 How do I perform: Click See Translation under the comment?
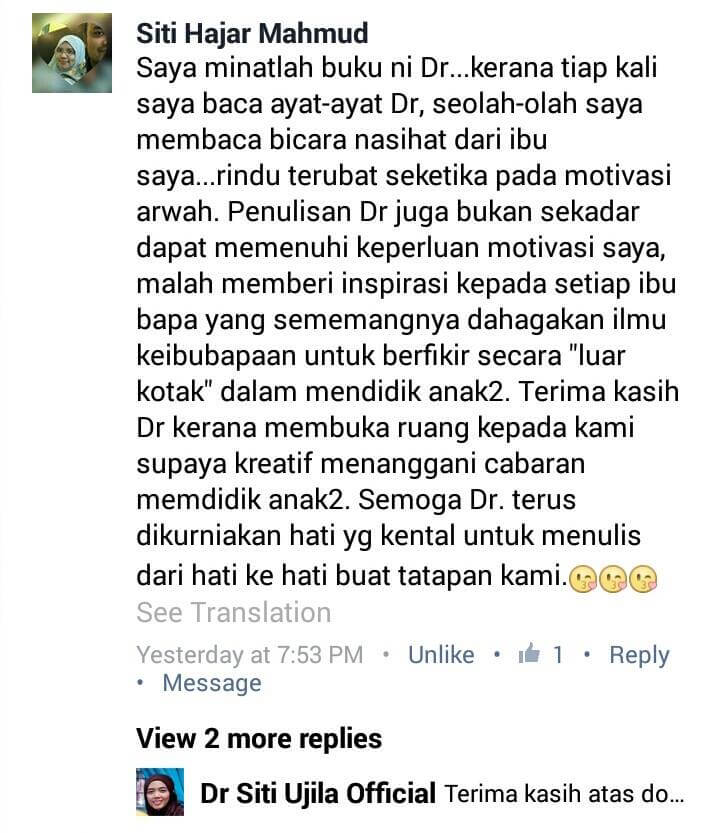pos(234,613)
